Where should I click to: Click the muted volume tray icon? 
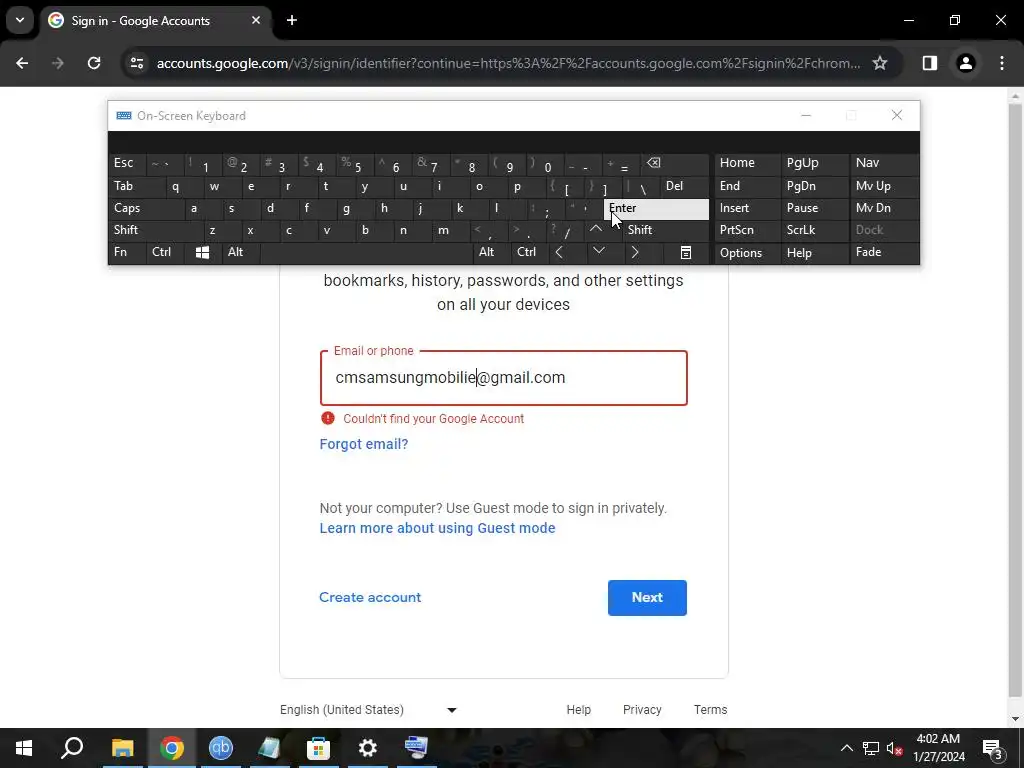click(894, 748)
